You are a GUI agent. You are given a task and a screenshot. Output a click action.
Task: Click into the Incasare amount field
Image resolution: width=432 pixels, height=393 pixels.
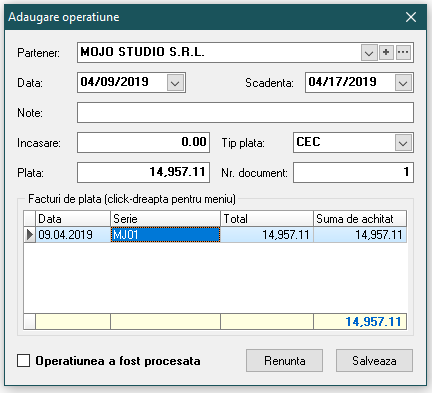(143, 143)
